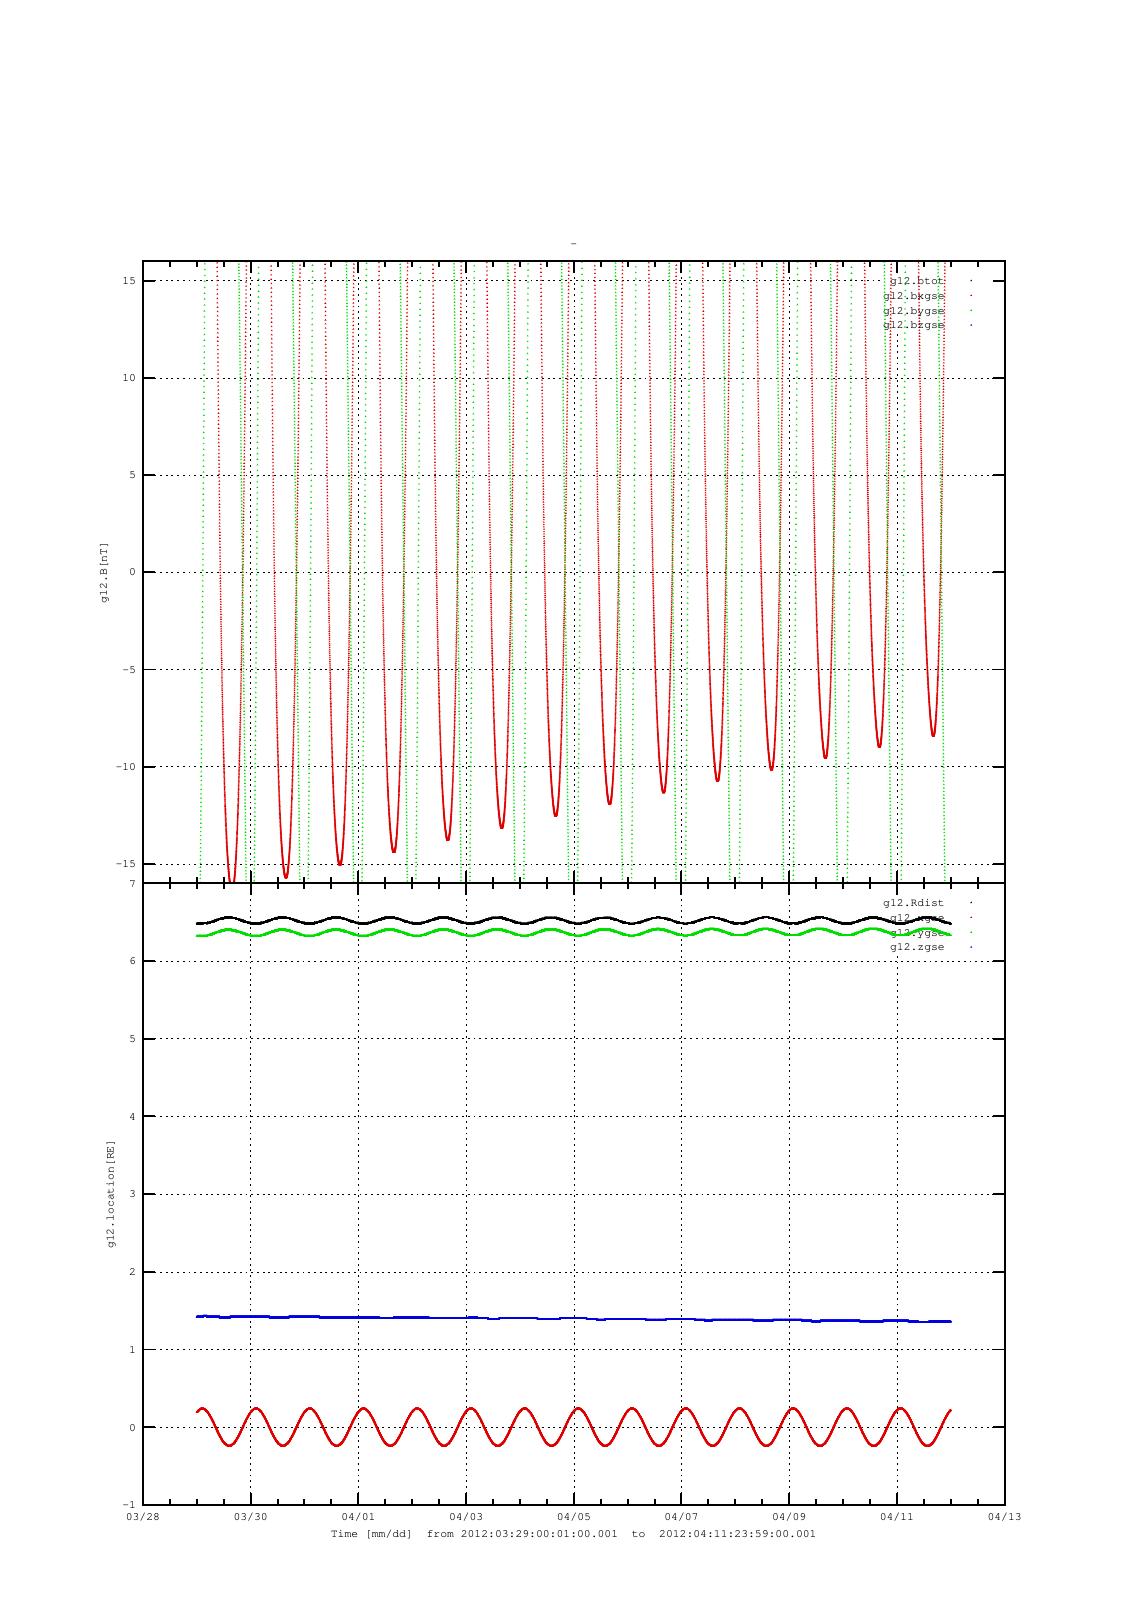Click the 04/09 date tick label
The width and height of the screenshot is (1131, 1600).
(789, 1517)
